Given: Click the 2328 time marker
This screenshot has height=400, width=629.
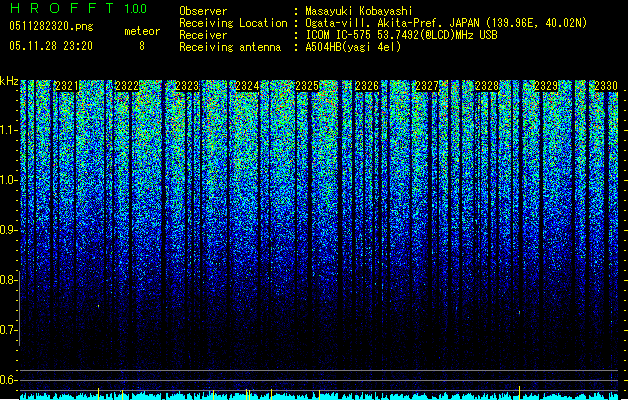Looking at the screenshot, I should (x=487, y=86).
